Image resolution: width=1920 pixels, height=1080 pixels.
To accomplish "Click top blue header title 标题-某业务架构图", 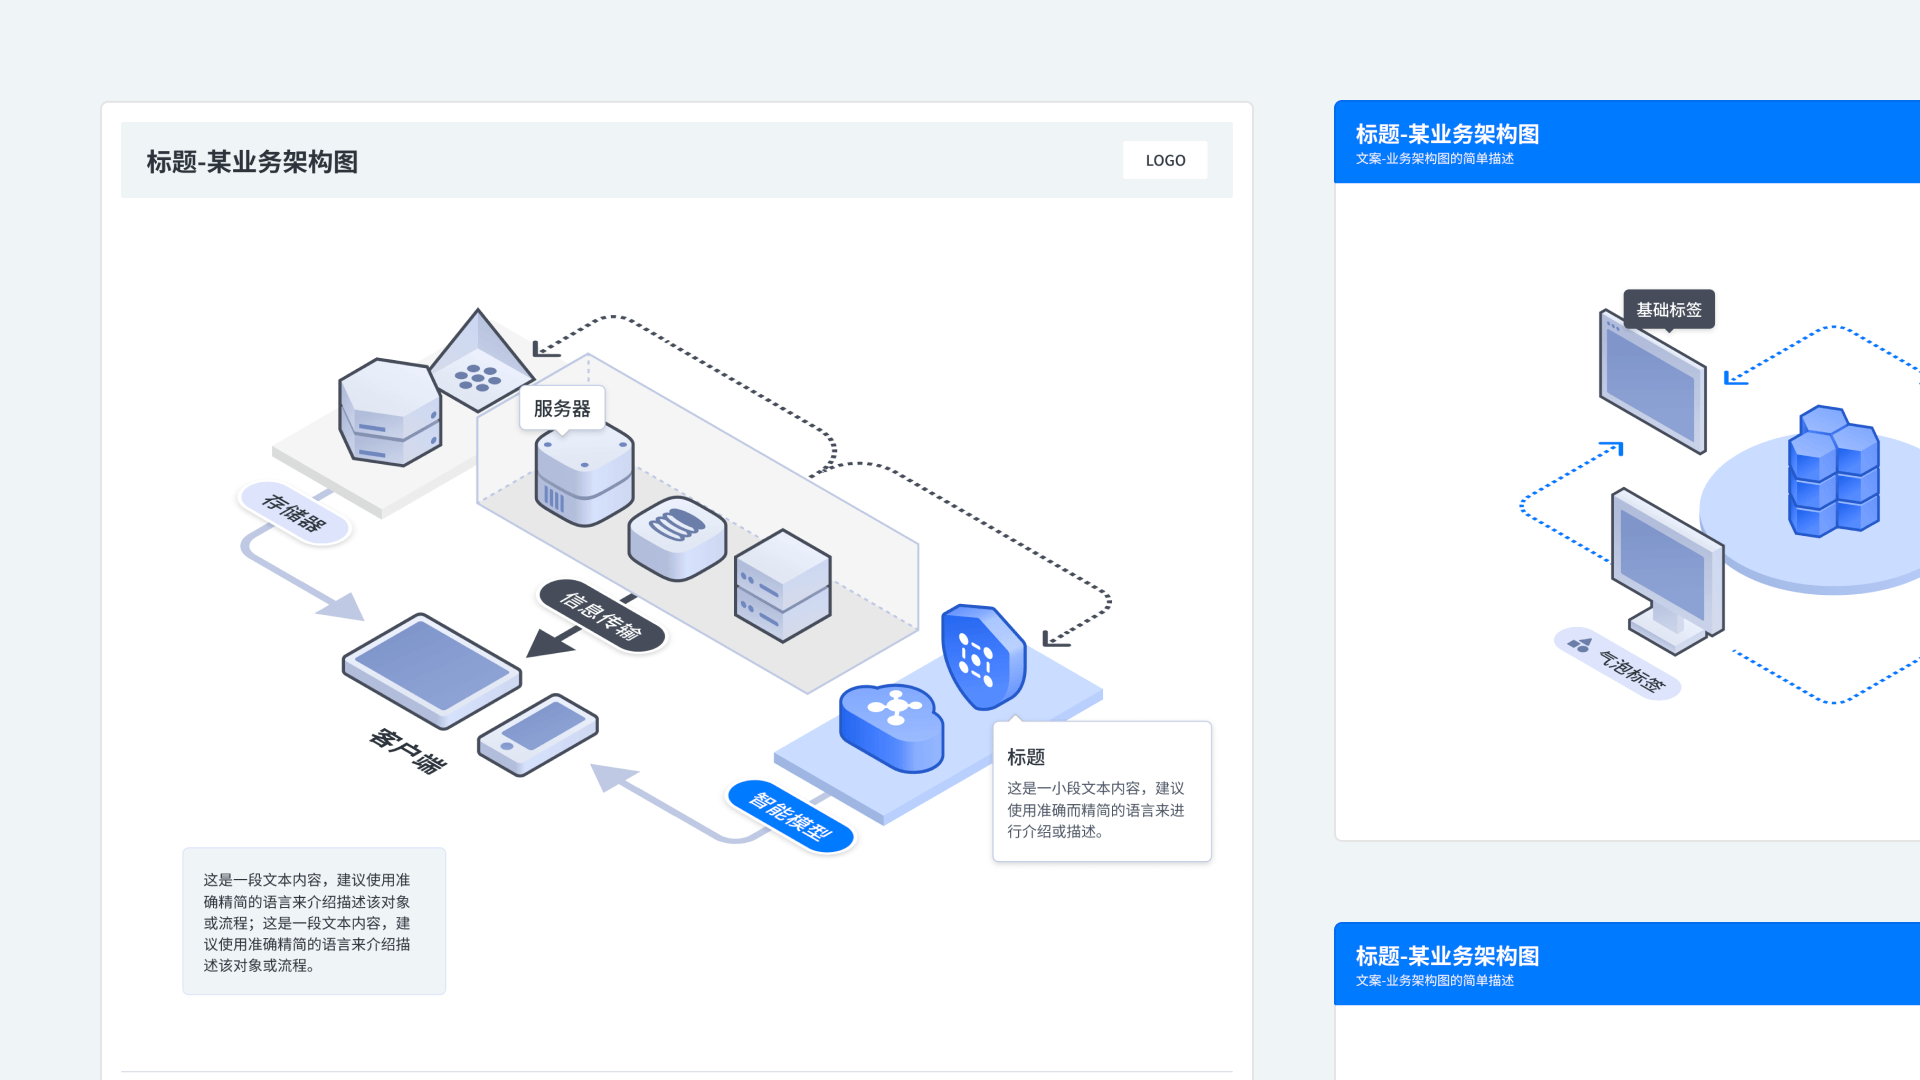I will pyautogui.click(x=1447, y=134).
